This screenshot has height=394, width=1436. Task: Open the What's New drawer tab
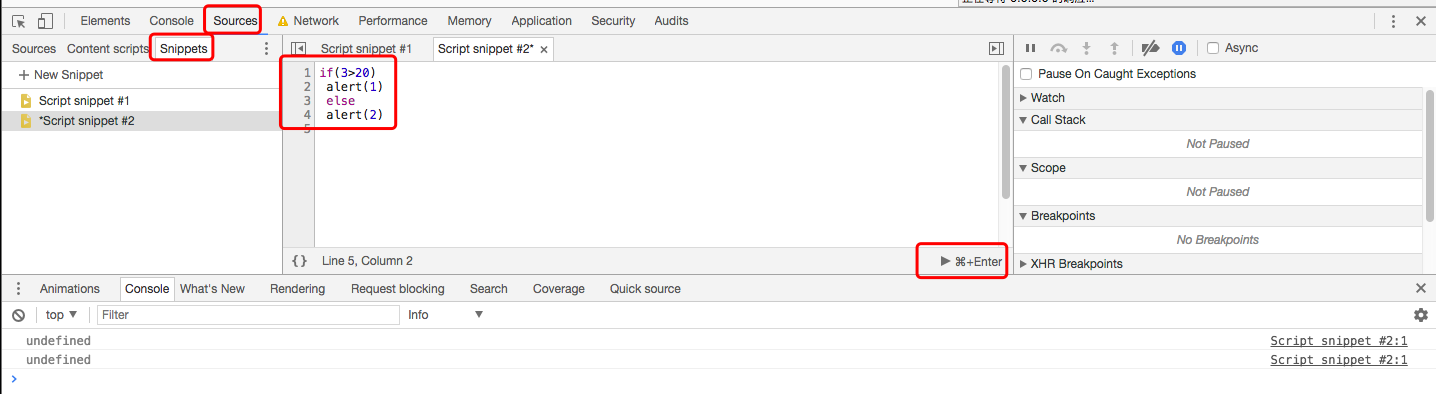point(212,288)
